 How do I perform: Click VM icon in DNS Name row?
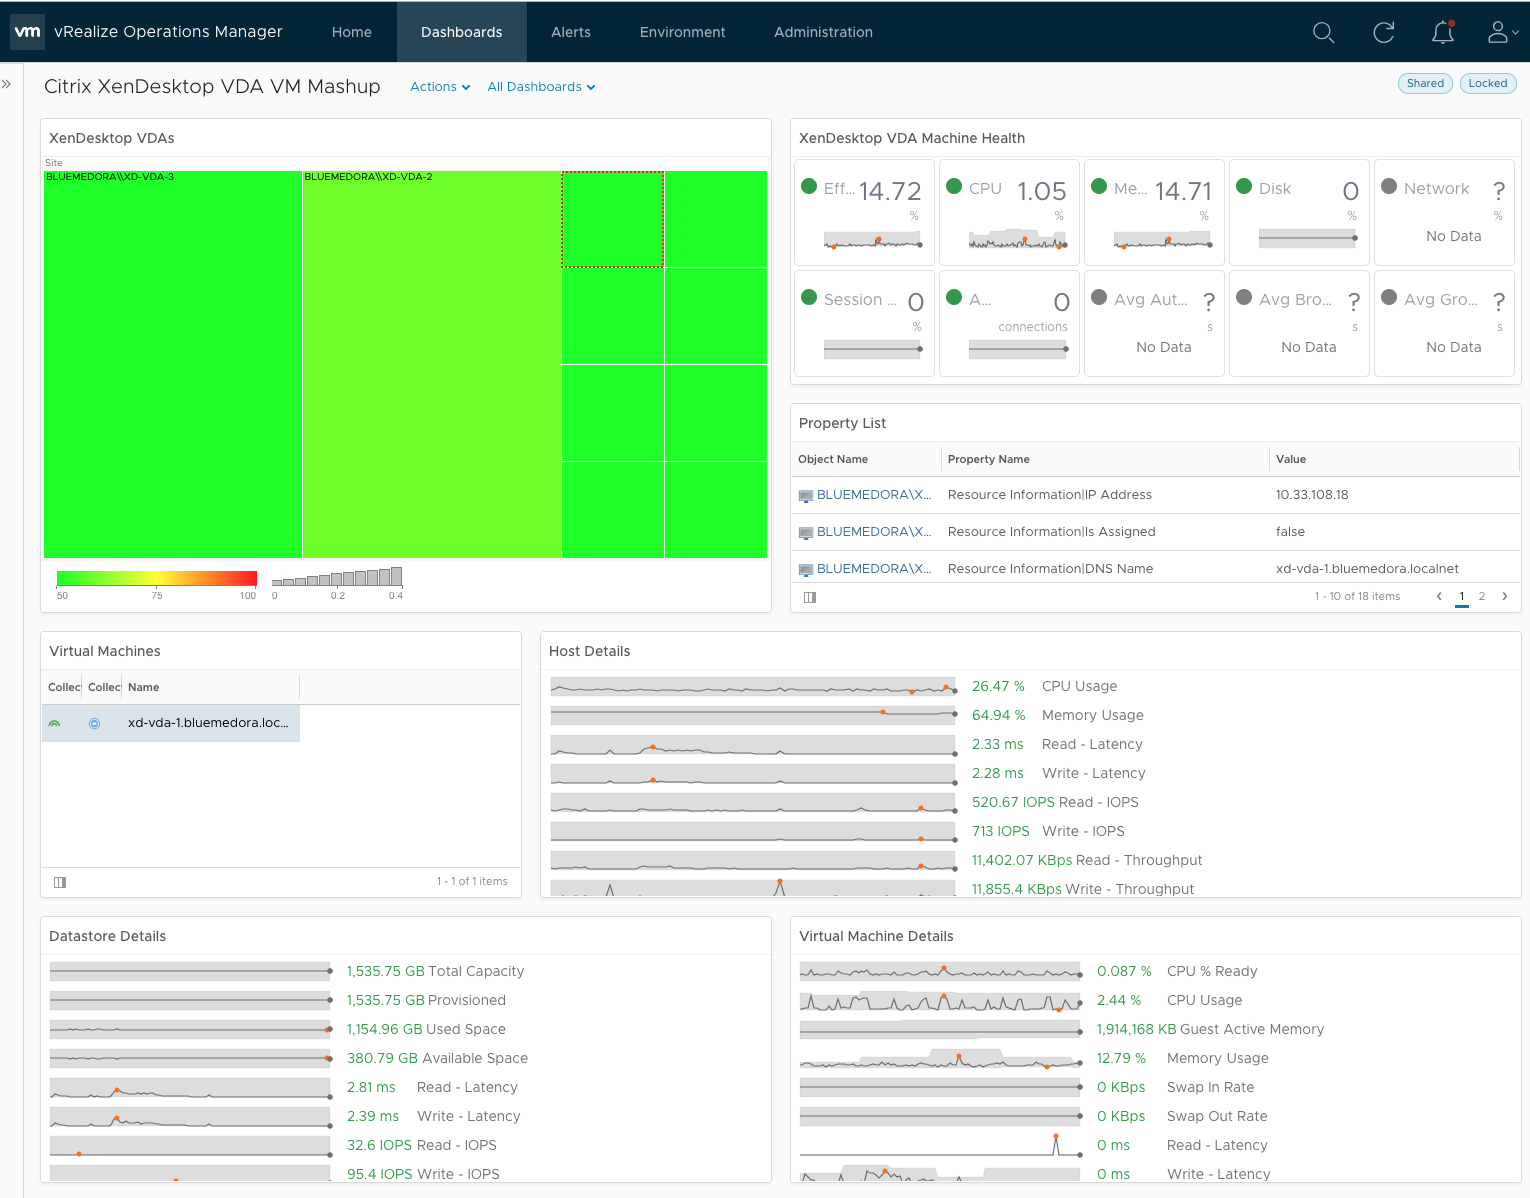click(806, 570)
